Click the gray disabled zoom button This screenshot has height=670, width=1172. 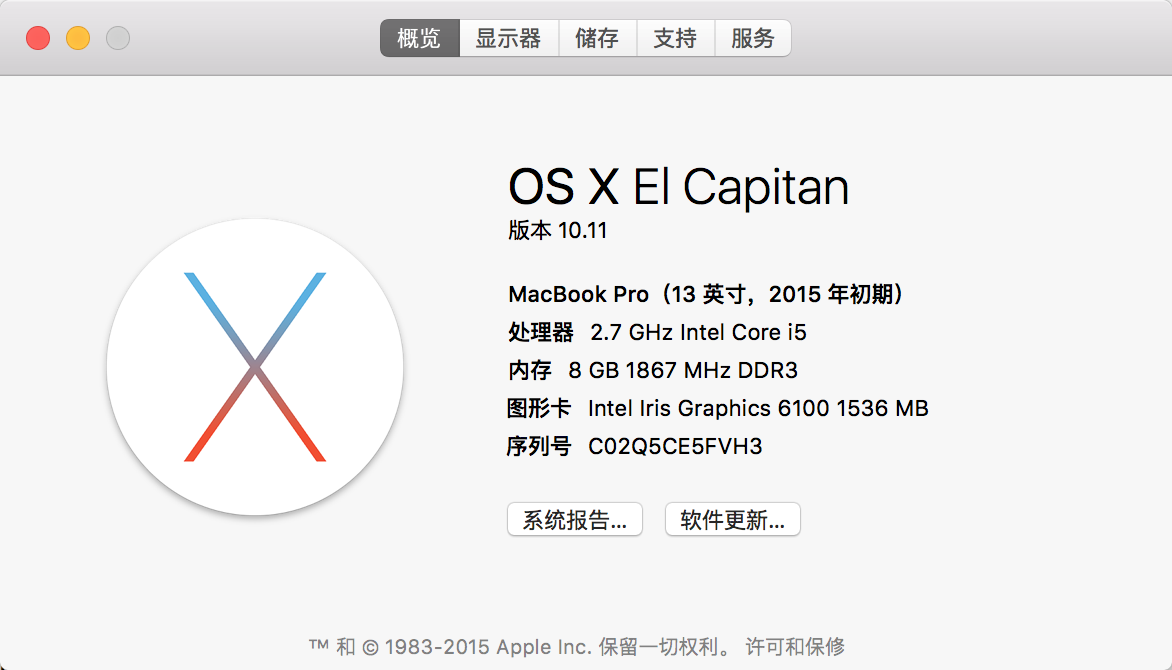tap(118, 39)
